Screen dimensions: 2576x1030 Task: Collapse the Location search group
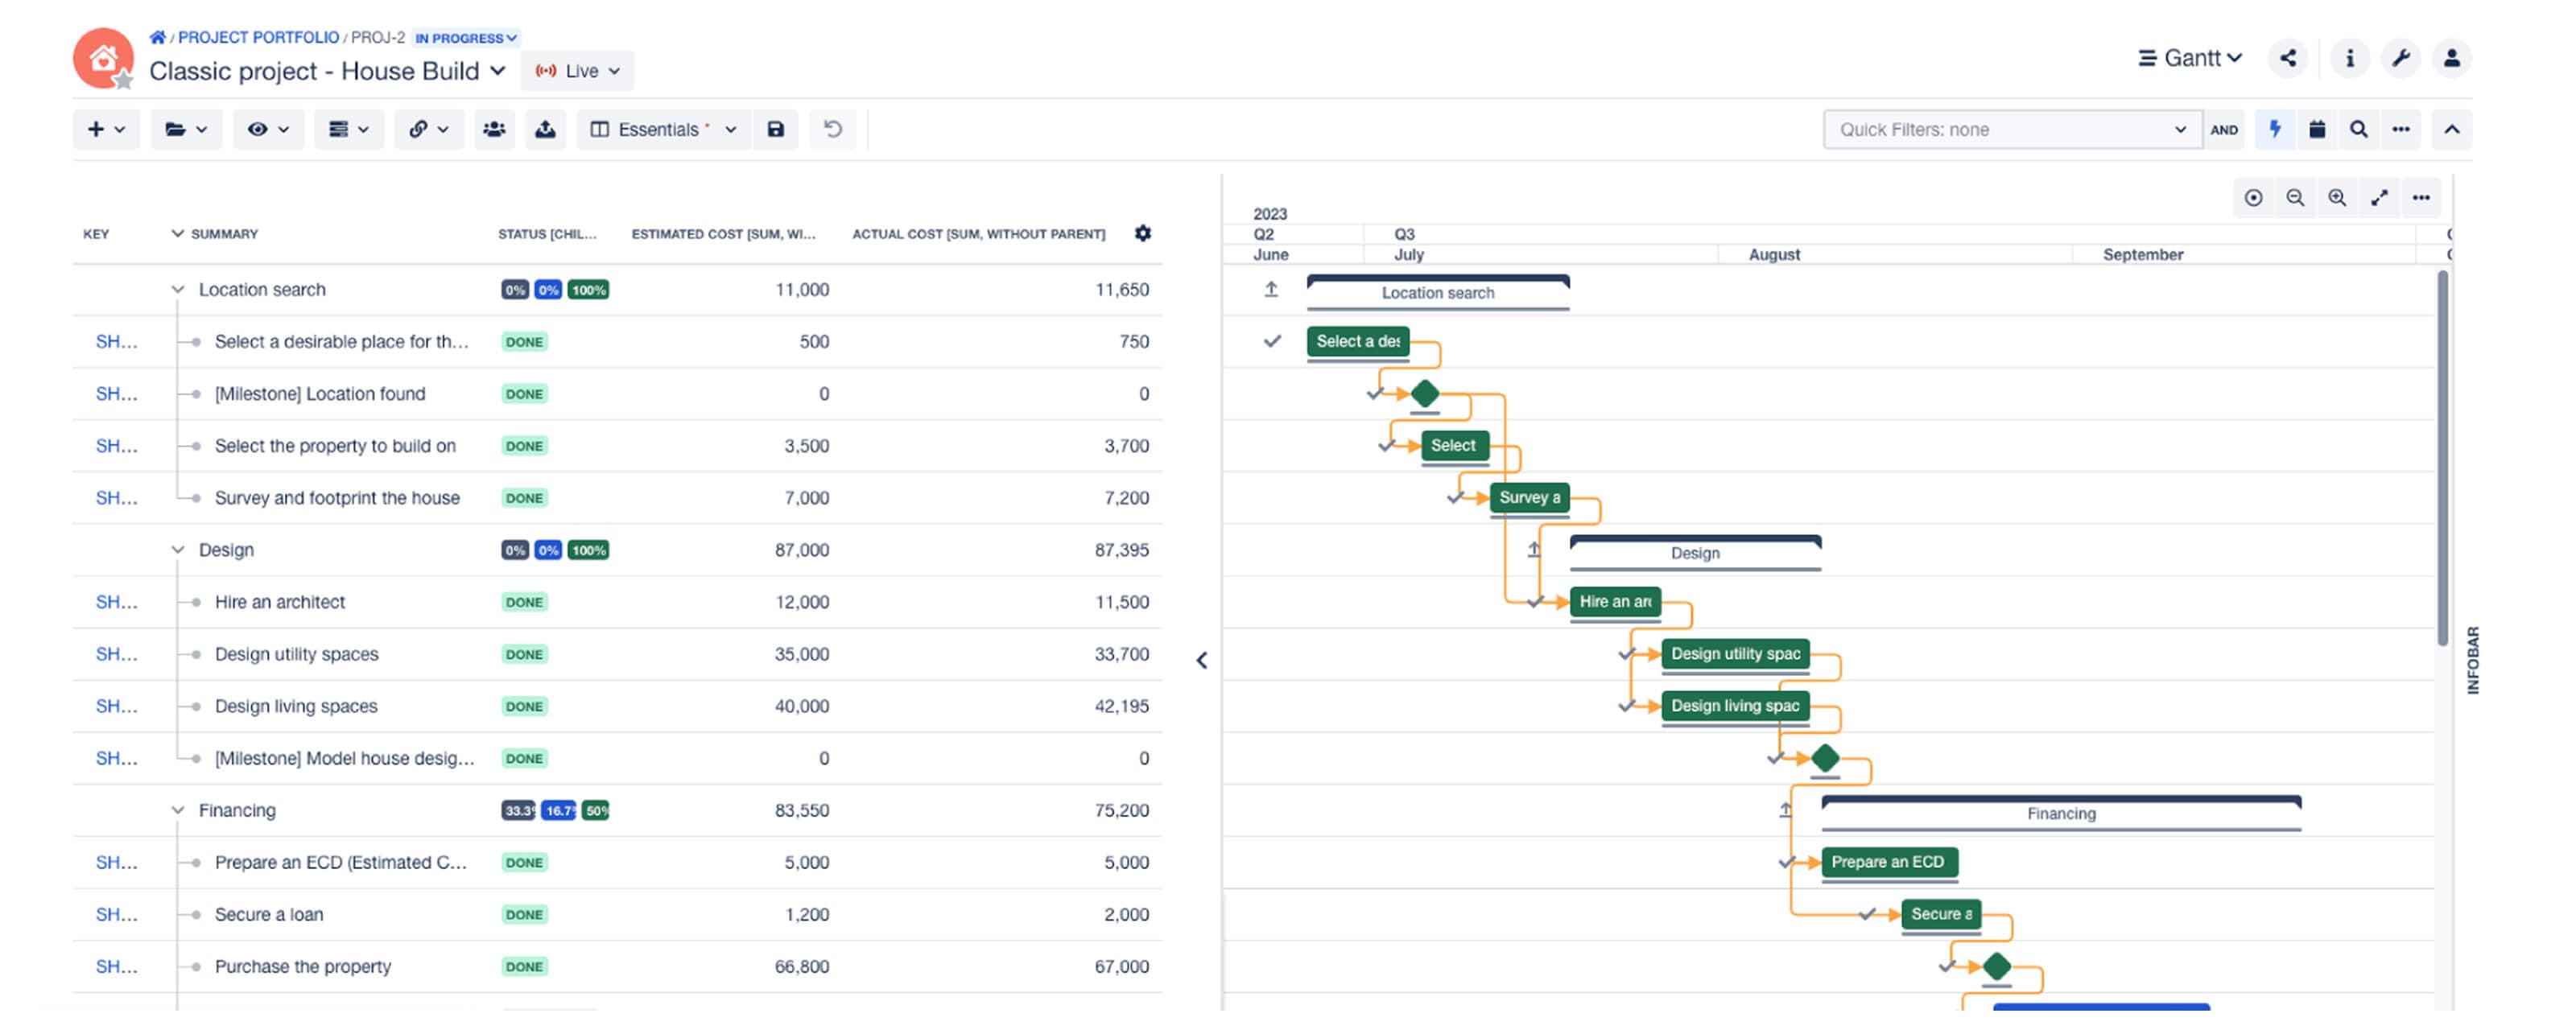pyautogui.click(x=177, y=290)
